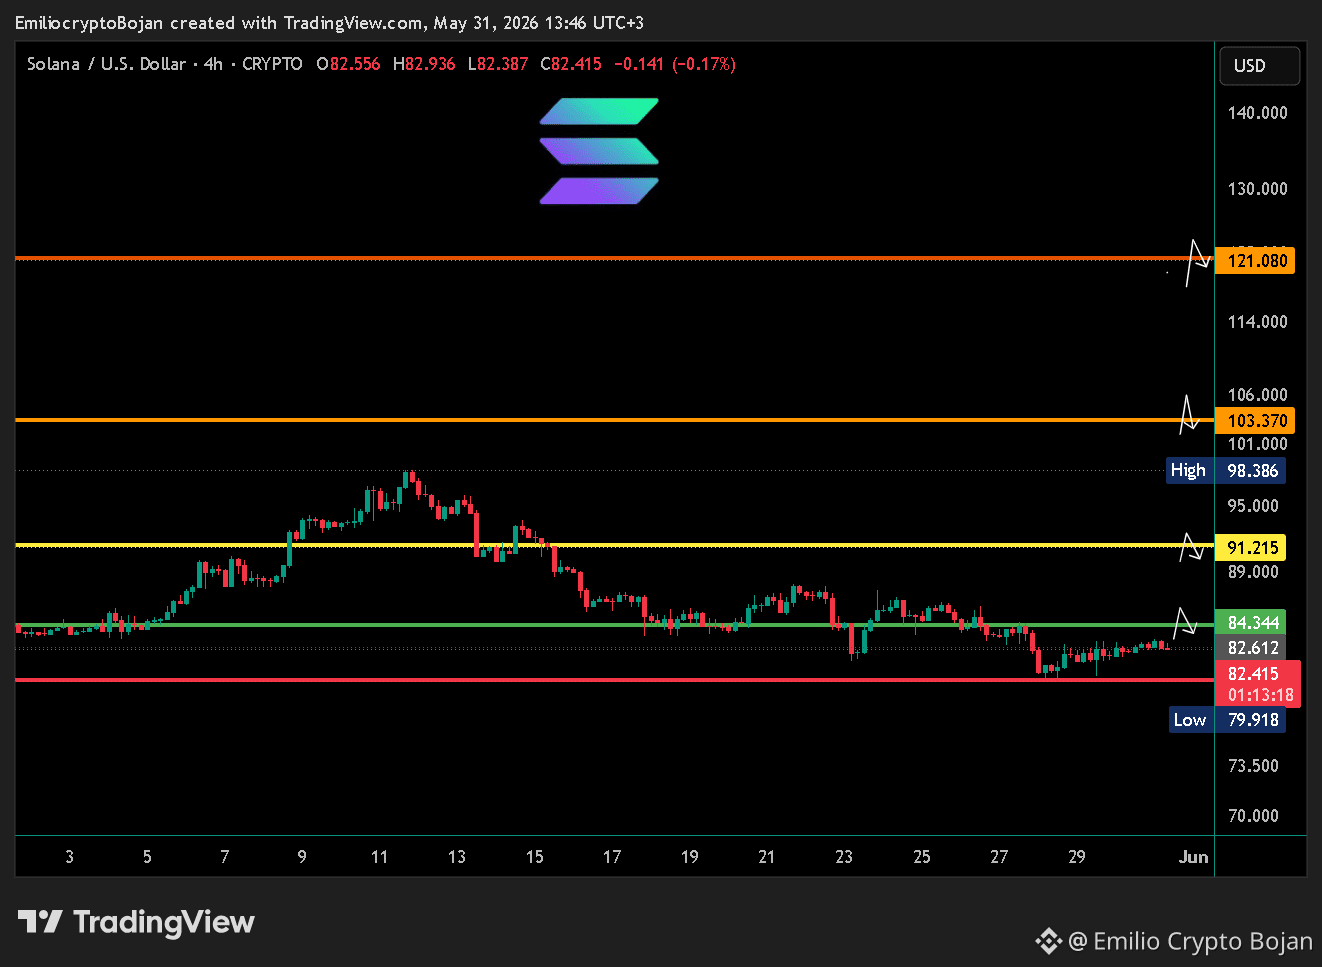
Task: Select the high value H82.936
Action: [x=424, y=64]
